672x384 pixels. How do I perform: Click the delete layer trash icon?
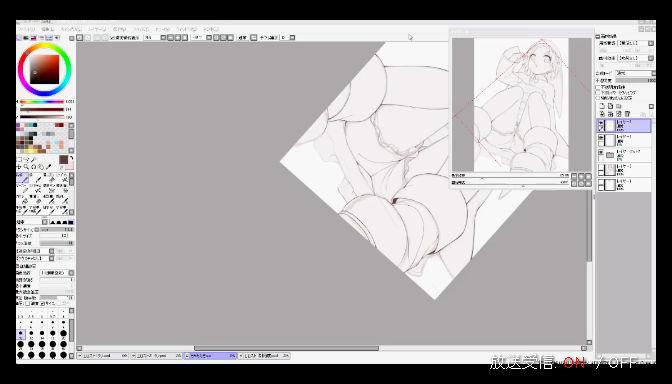627,114
